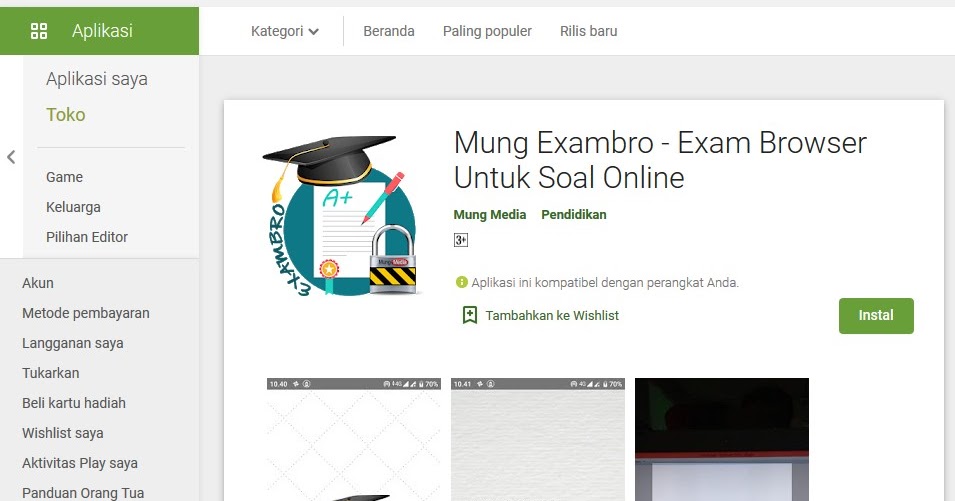Screen dimensions: 955x501
Task: Click the wishlist bookmark icon
Action: tap(470, 315)
